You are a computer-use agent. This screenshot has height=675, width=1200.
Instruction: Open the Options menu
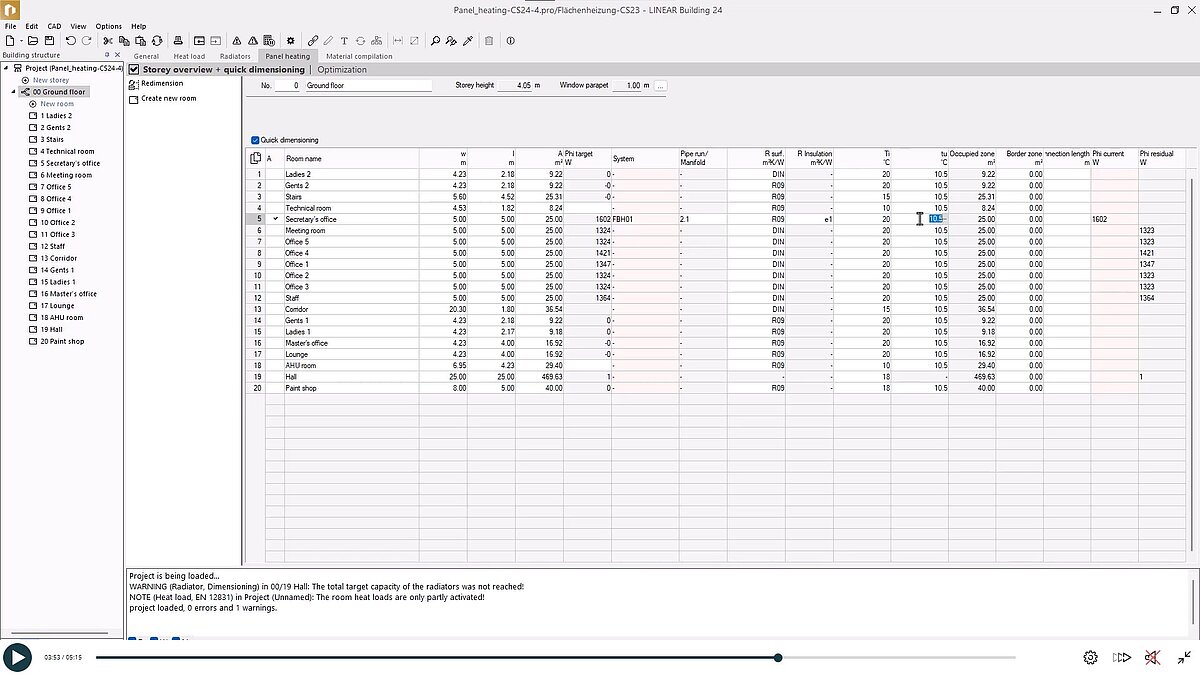(x=108, y=26)
